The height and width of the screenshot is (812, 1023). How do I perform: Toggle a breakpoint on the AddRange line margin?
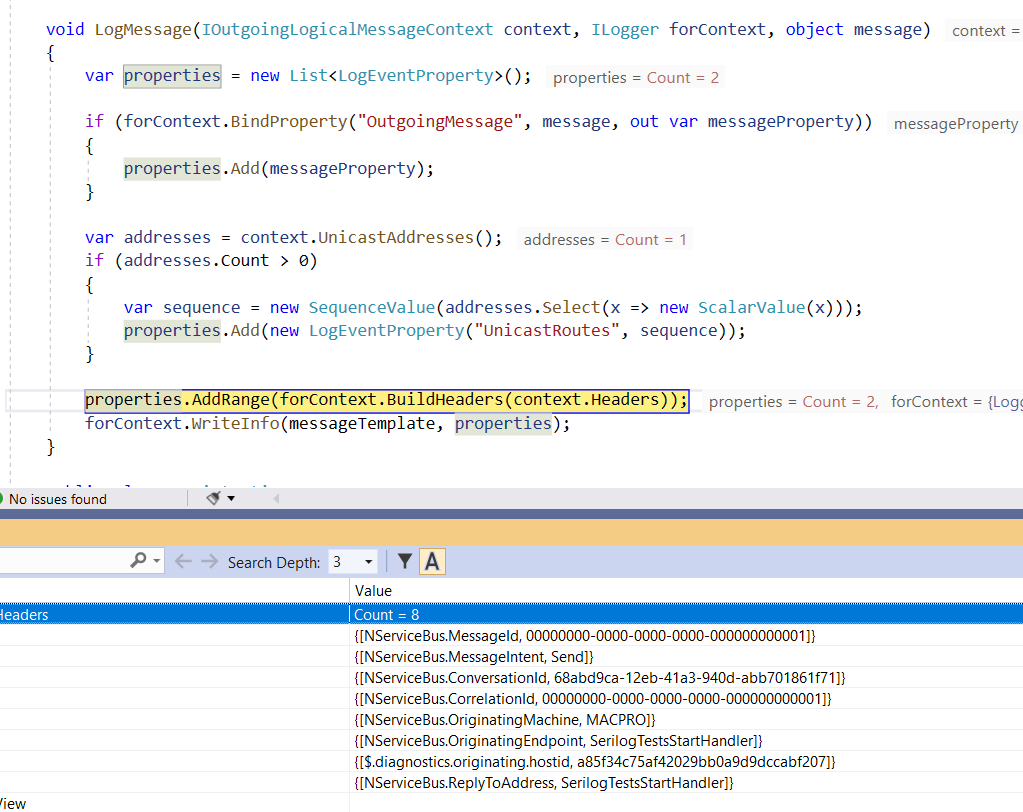click(10, 399)
